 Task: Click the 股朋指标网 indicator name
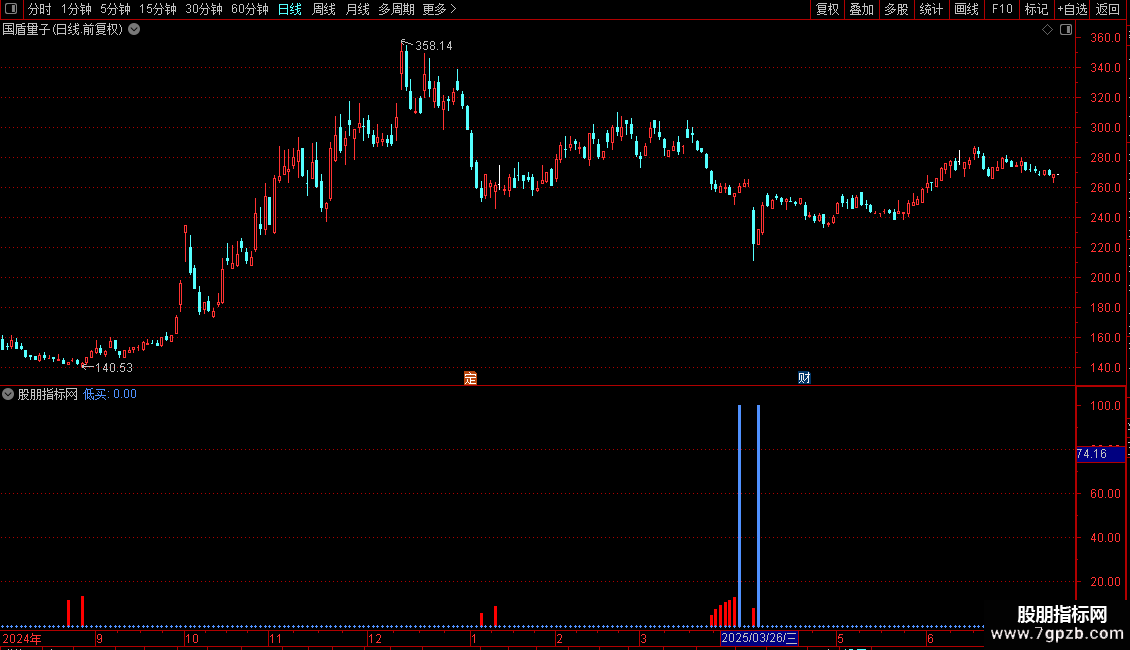click(48, 394)
